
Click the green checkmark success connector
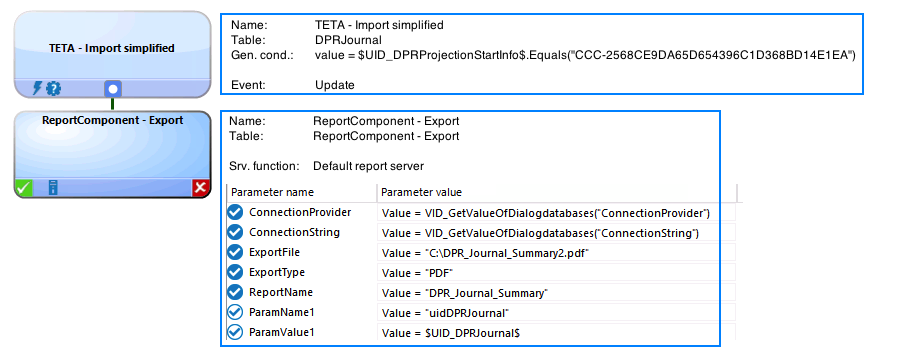pyautogui.click(x=24, y=187)
